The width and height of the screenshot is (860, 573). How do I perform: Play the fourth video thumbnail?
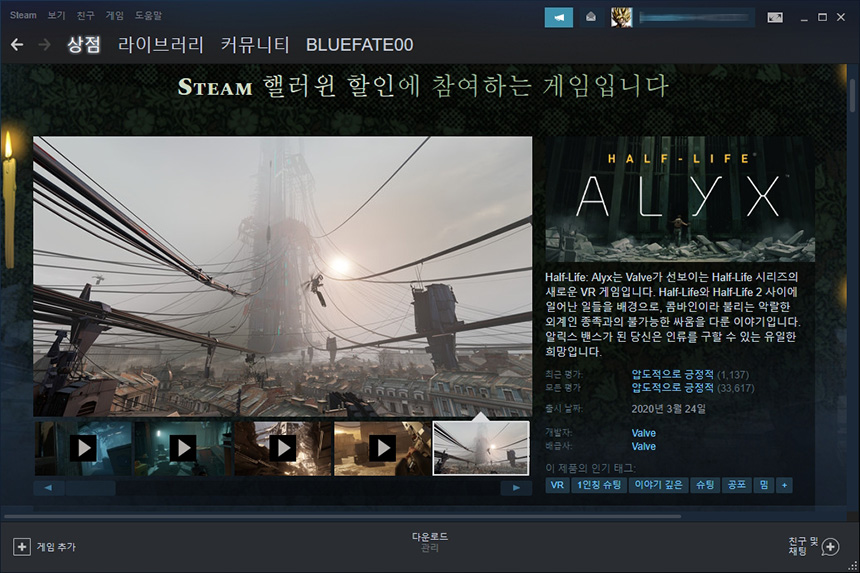(383, 448)
